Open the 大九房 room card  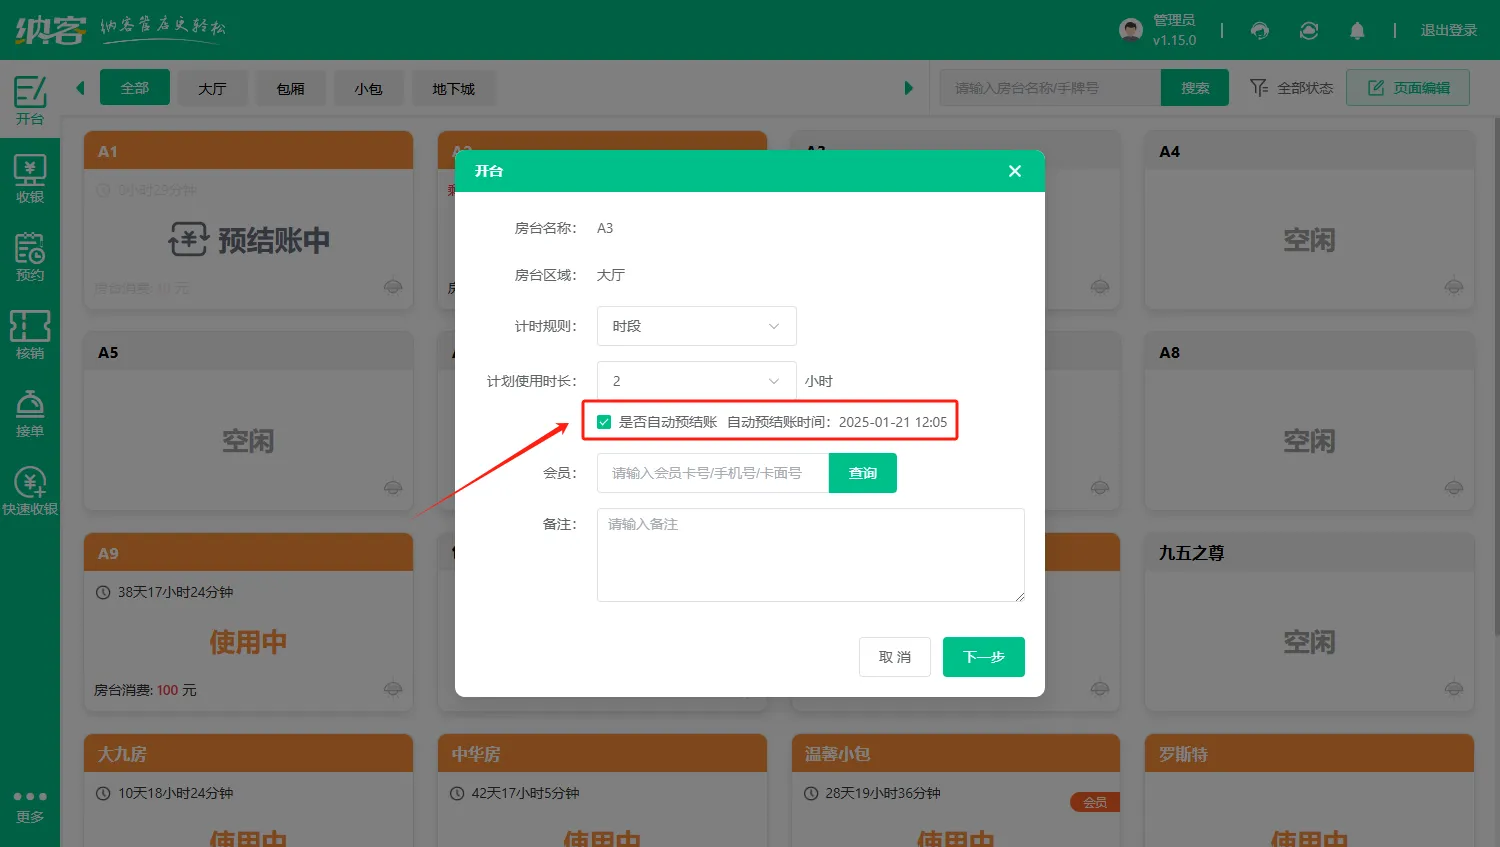pyautogui.click(x=248, y=790)
